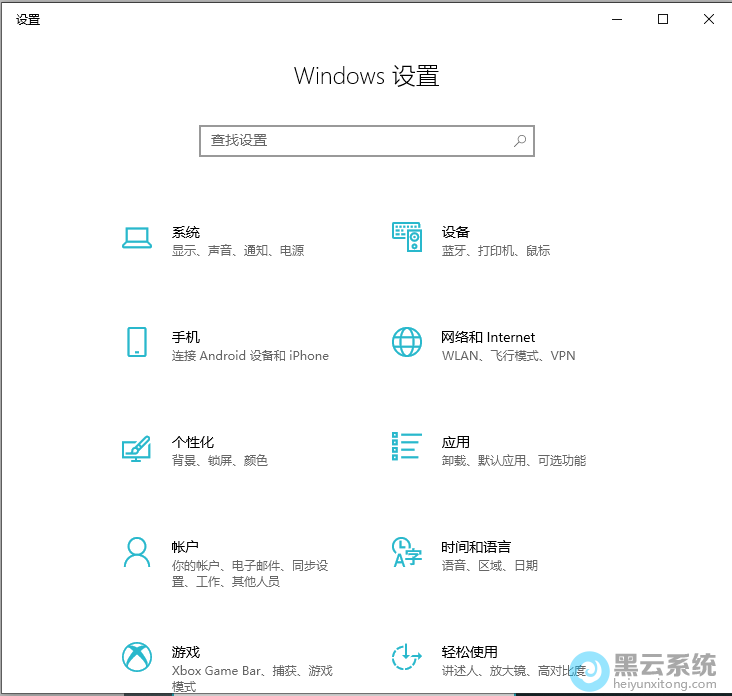This screenshot has height=696, width=732.
Task: Click the text 显示、声音、通知、电源
Action: tap(238, 251)
